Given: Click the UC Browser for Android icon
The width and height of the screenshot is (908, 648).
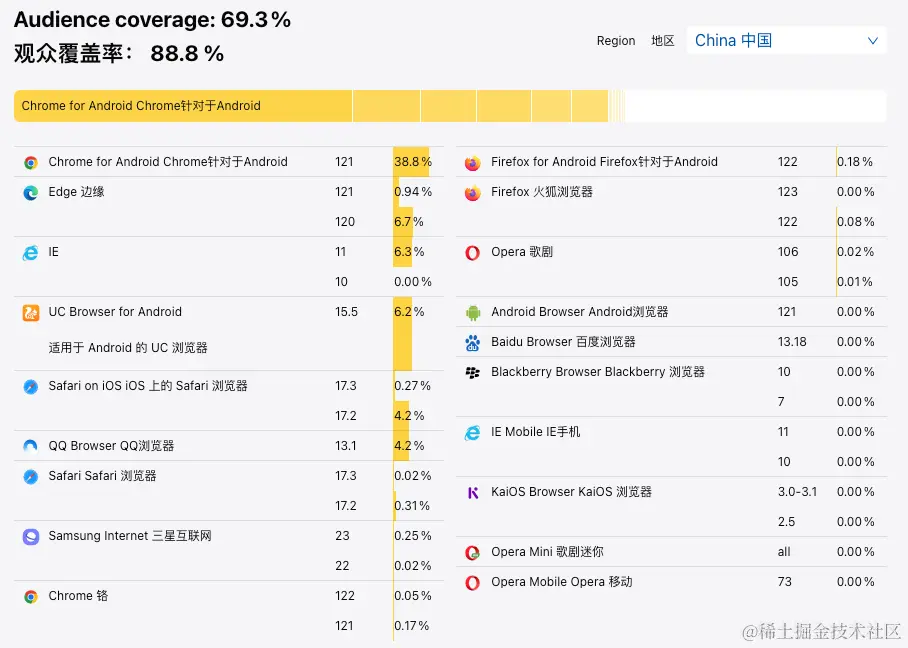Looking at the screenshot, I should click(x=31, y=313).
